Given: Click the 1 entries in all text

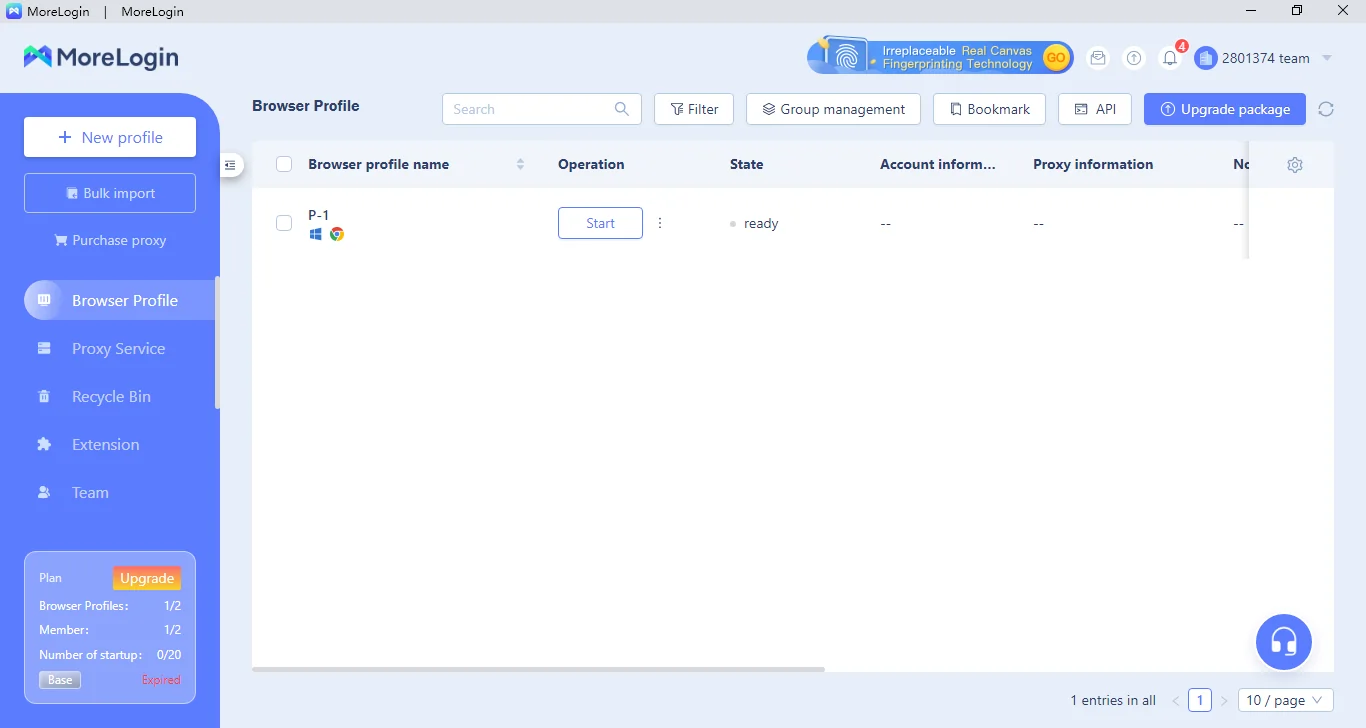Looking at the screenshot, I should tap(1113, 700).
